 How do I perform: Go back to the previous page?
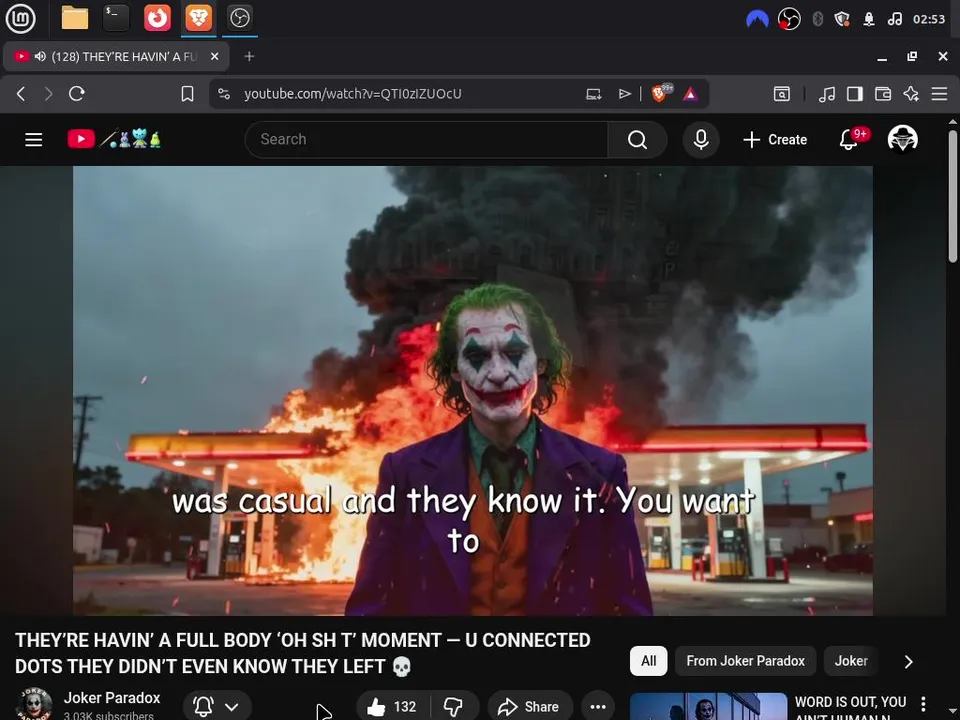tap(21, 94)
